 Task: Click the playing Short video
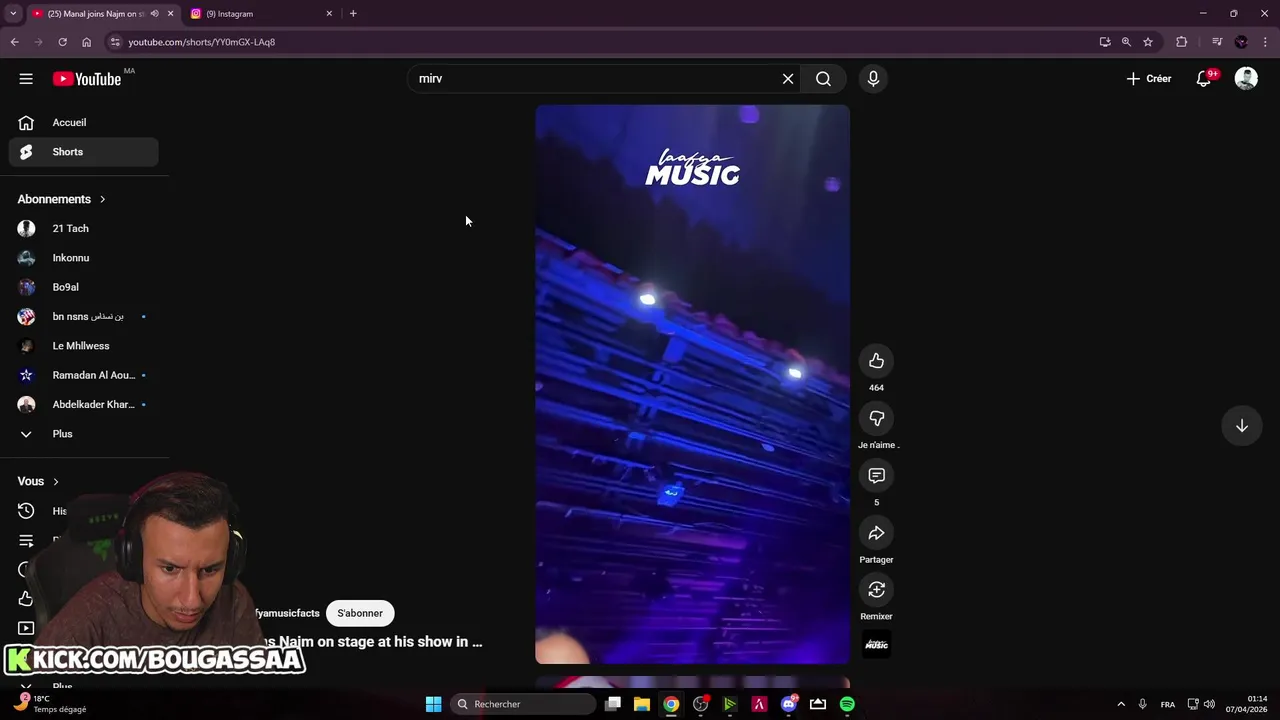[x=692, y=384]
